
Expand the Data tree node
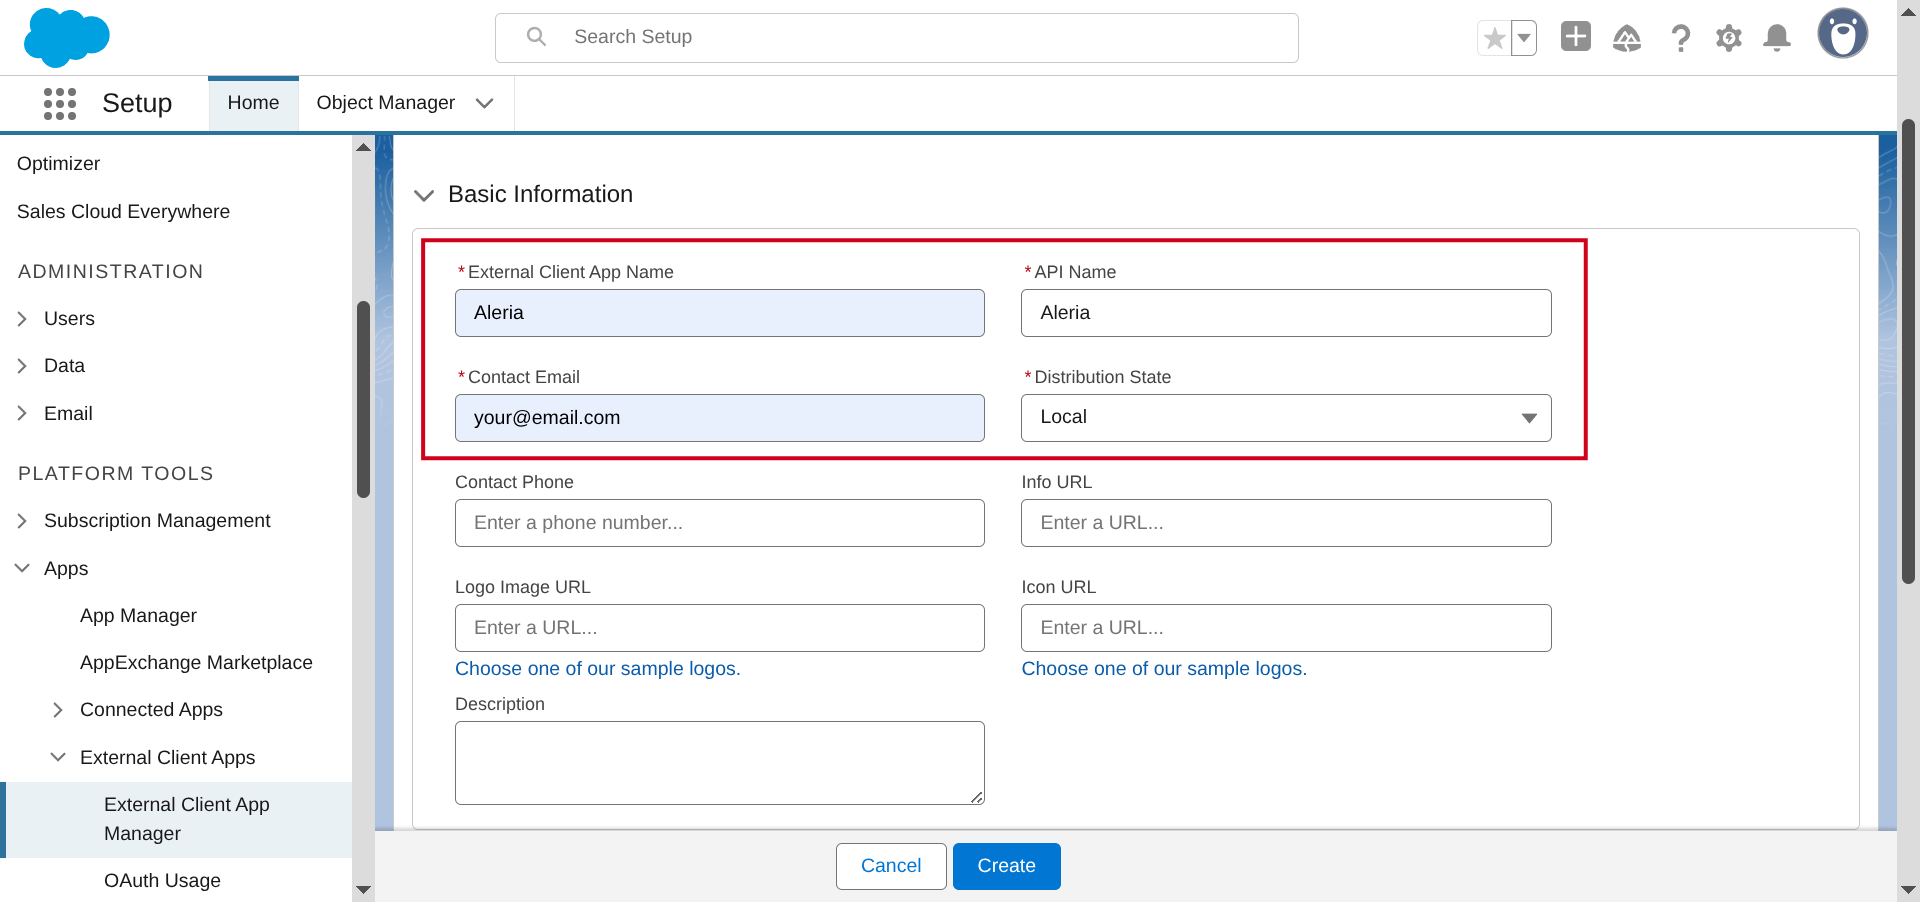click(22, 366)
